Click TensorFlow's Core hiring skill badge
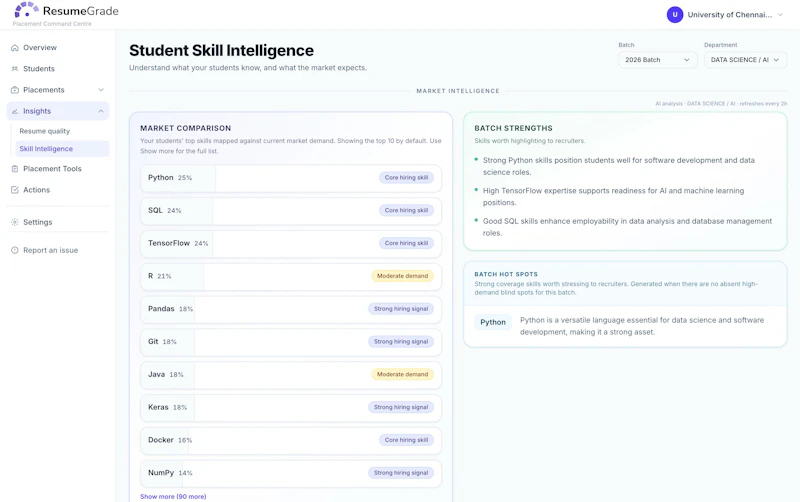The height and width of the screenshot is (502, 800). pos(406,243)
